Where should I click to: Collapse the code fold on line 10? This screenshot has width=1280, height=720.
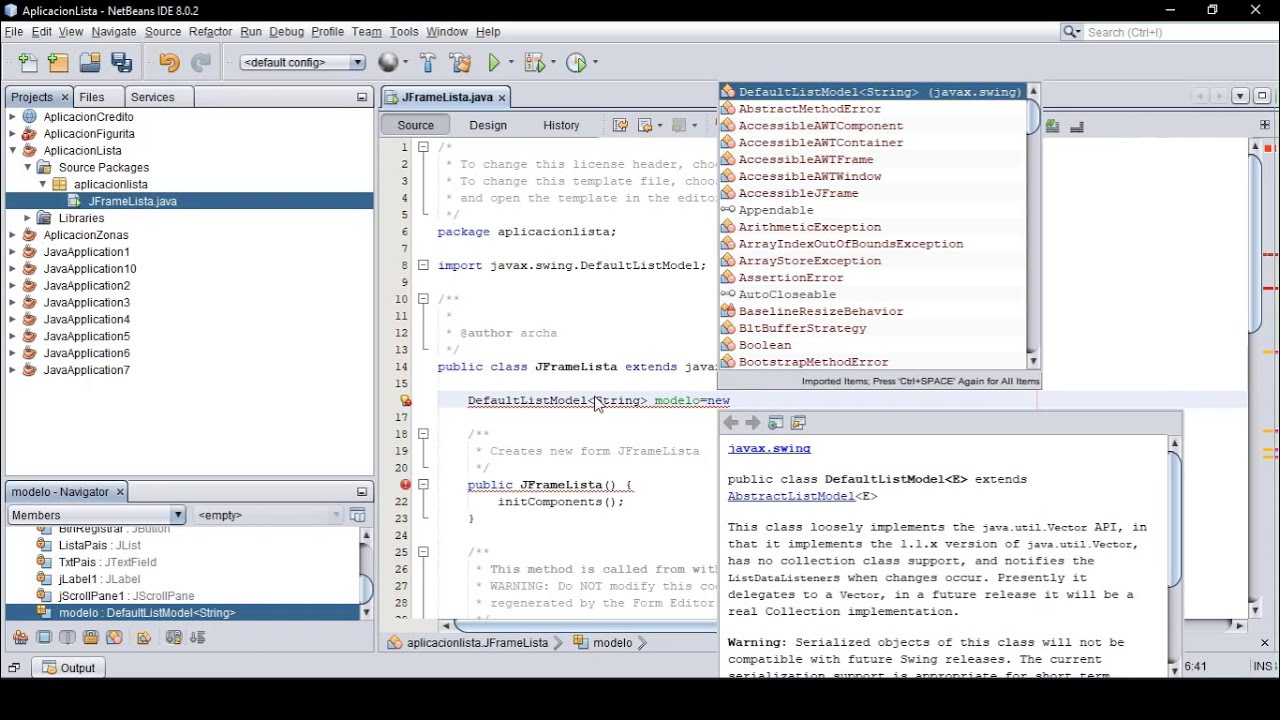[x=423, y=299]
